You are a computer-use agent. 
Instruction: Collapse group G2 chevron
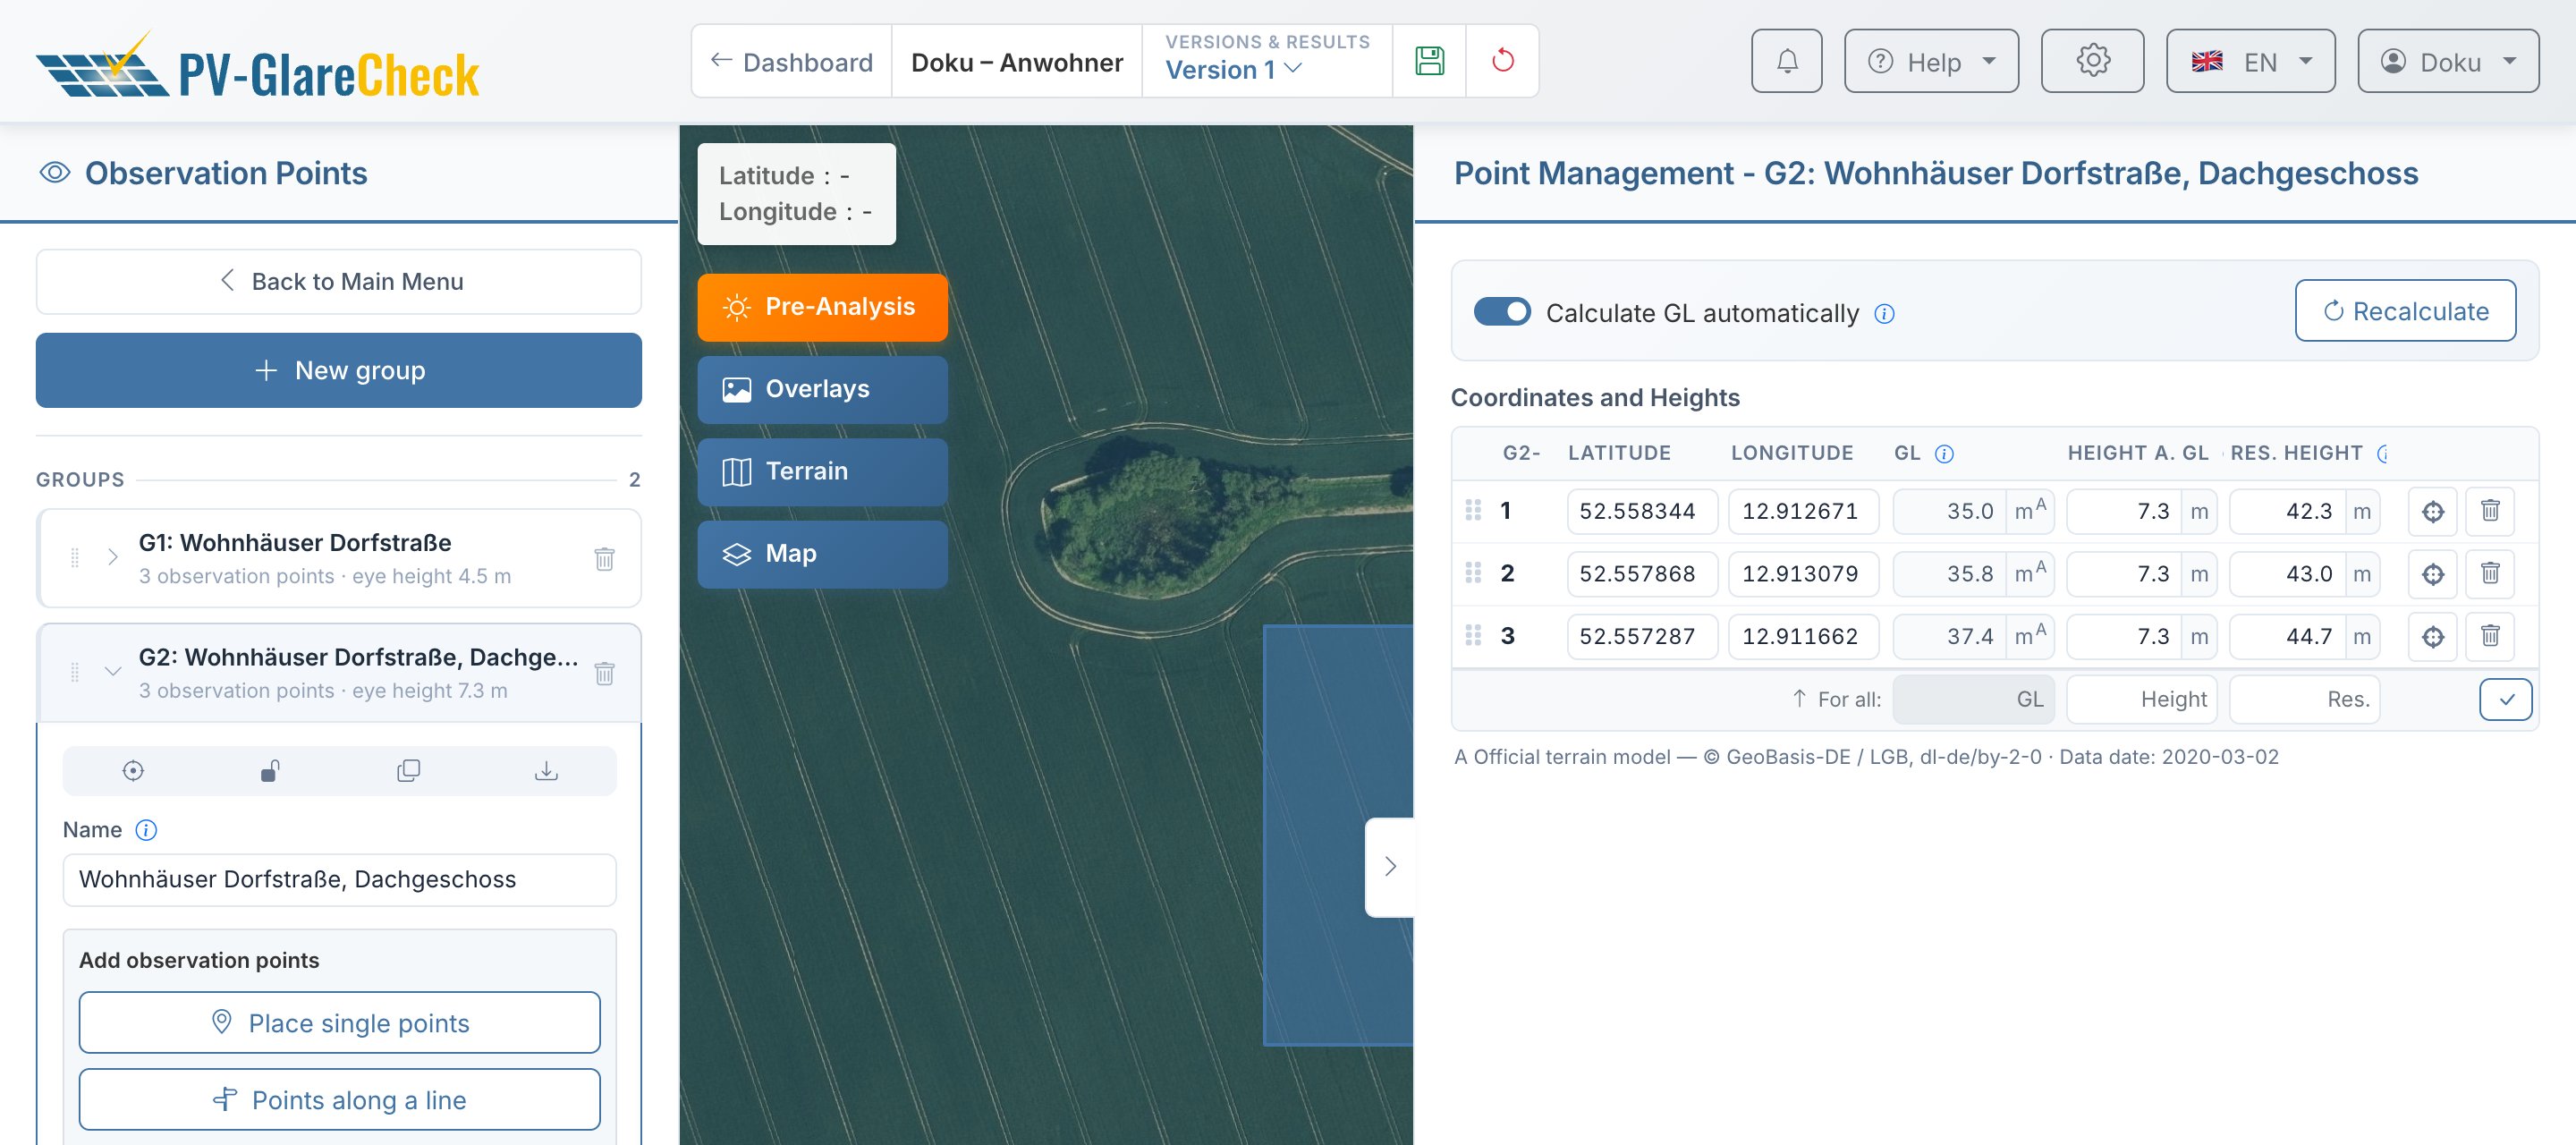click(x=112, y=673)
